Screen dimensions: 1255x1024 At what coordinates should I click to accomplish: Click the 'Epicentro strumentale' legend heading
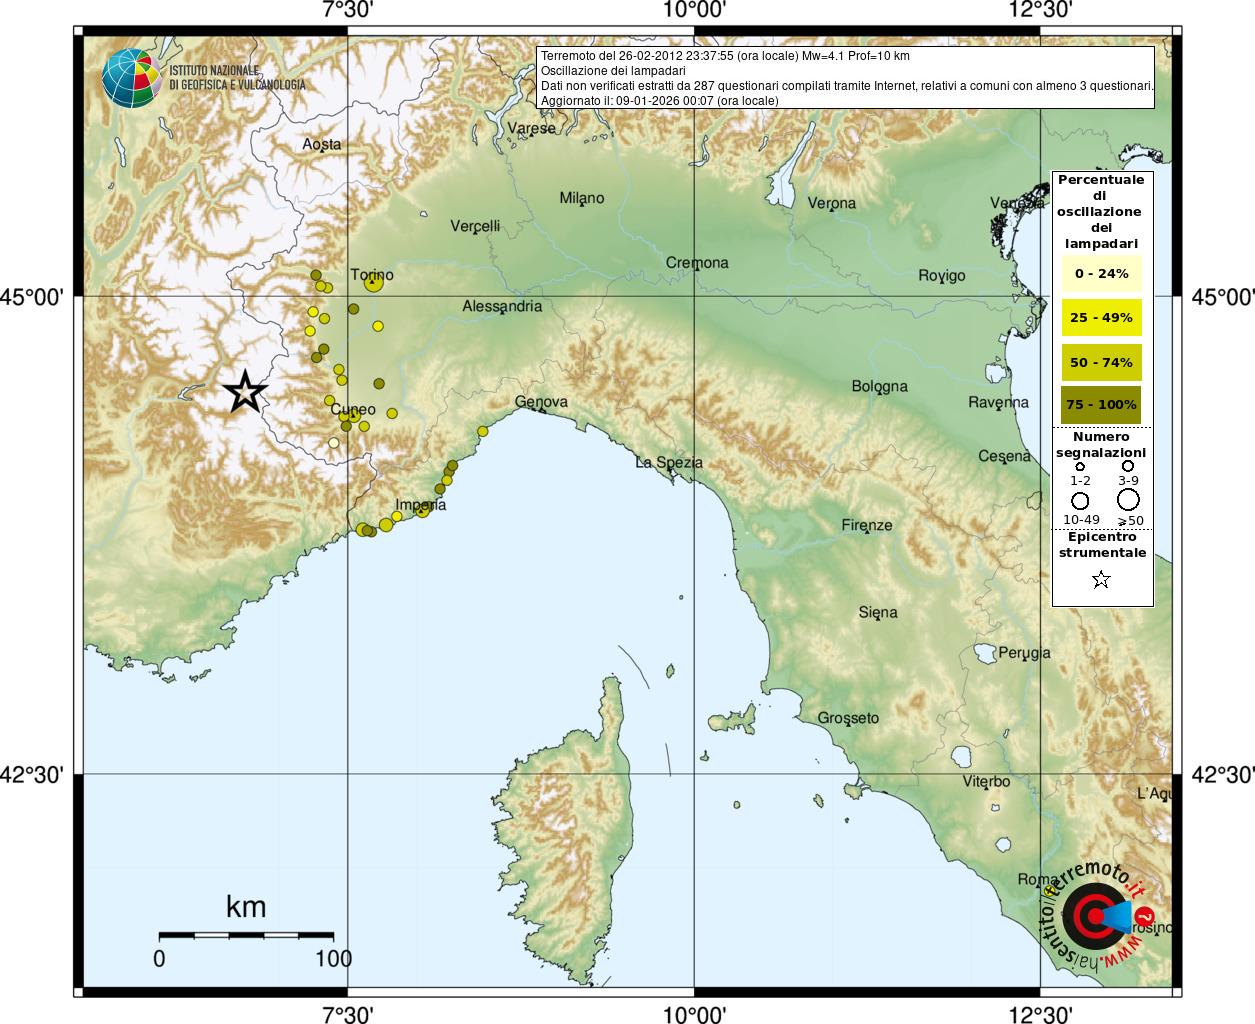pos(1102,545)
